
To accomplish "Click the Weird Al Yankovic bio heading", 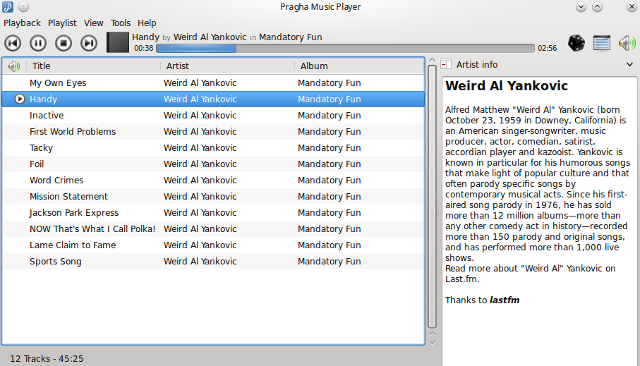I will tap(507, 86).
